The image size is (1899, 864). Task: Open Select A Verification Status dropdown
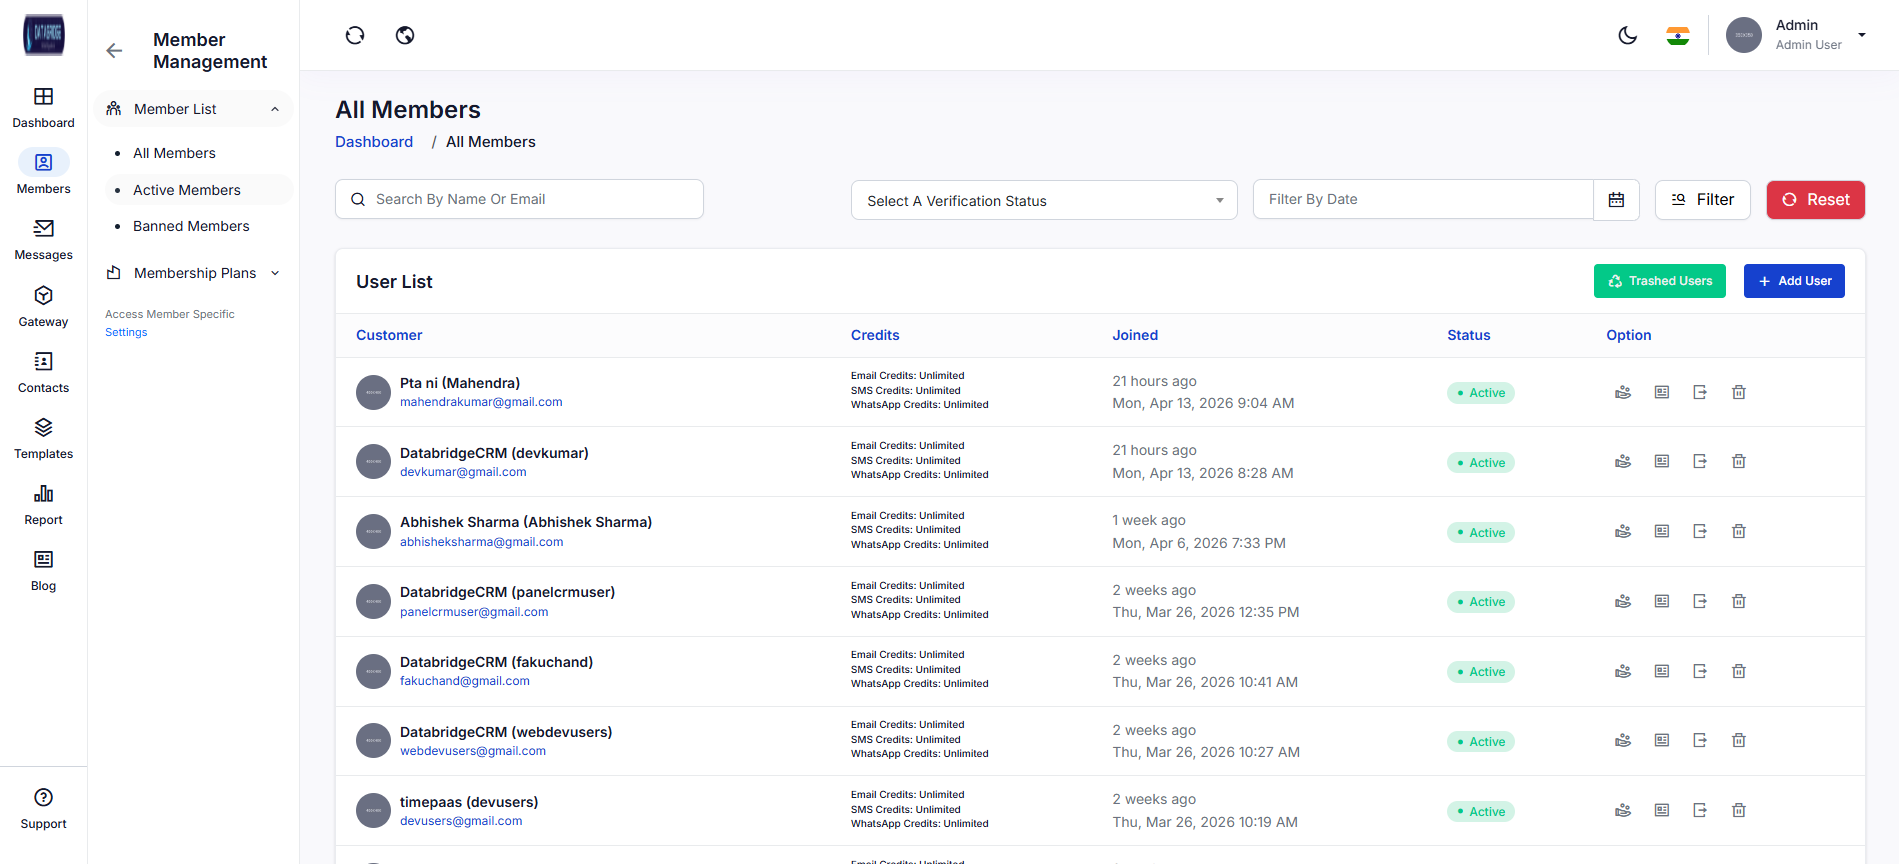click(1043, 201)
